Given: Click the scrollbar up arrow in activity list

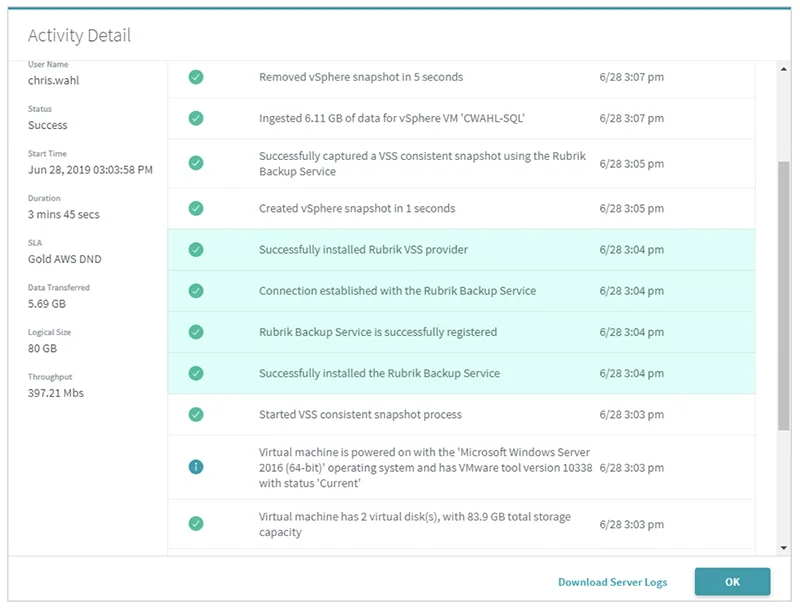Looking at the screenshot, I should point(784,69).
